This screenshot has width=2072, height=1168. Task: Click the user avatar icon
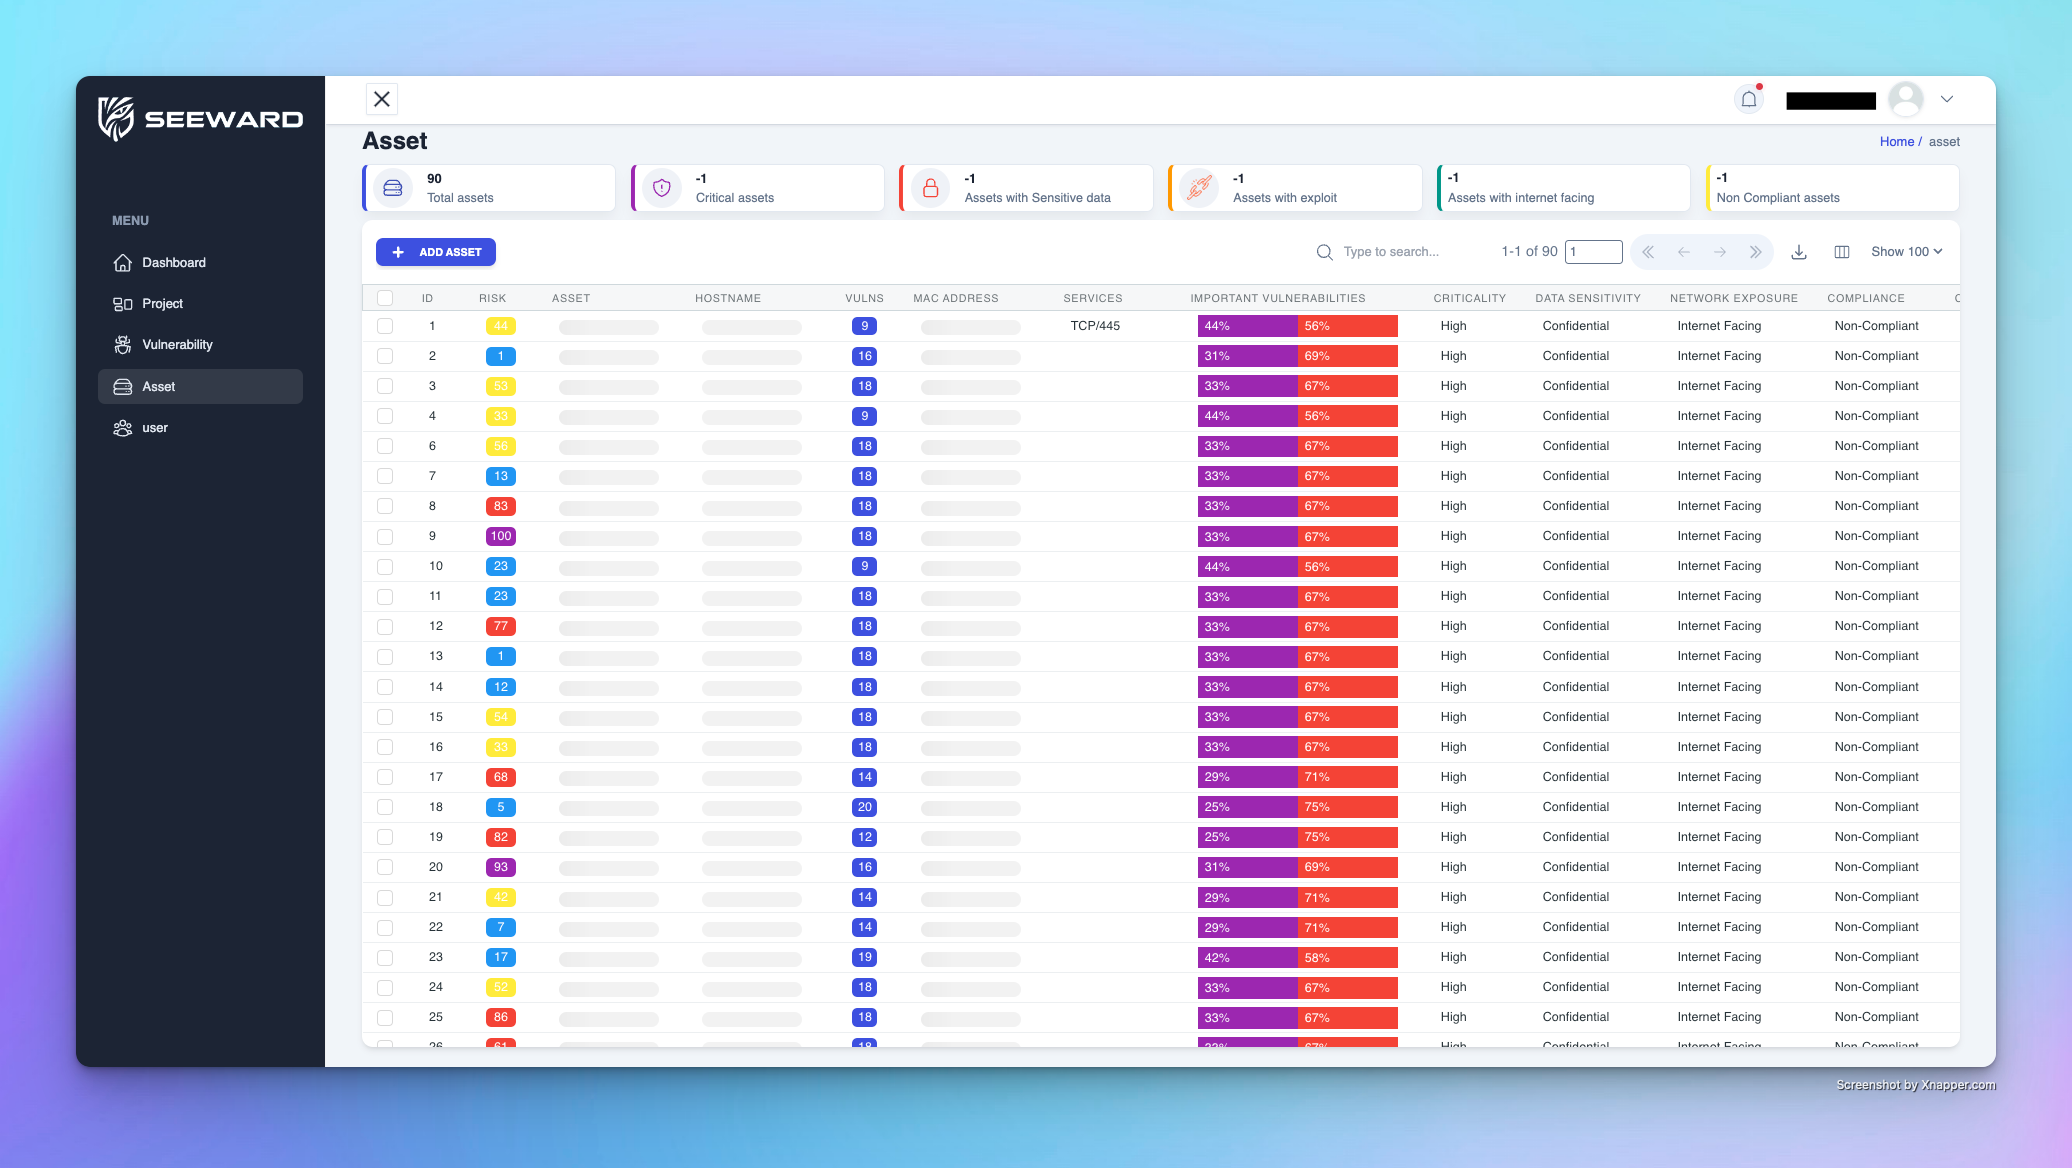1905,99
